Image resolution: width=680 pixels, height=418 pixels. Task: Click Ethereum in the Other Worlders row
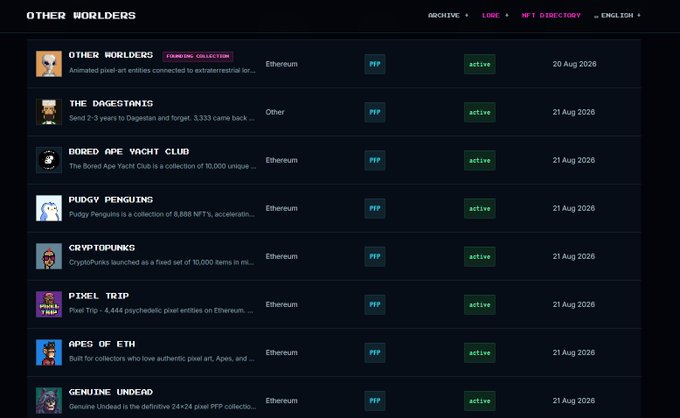click(x=281, y=64)
